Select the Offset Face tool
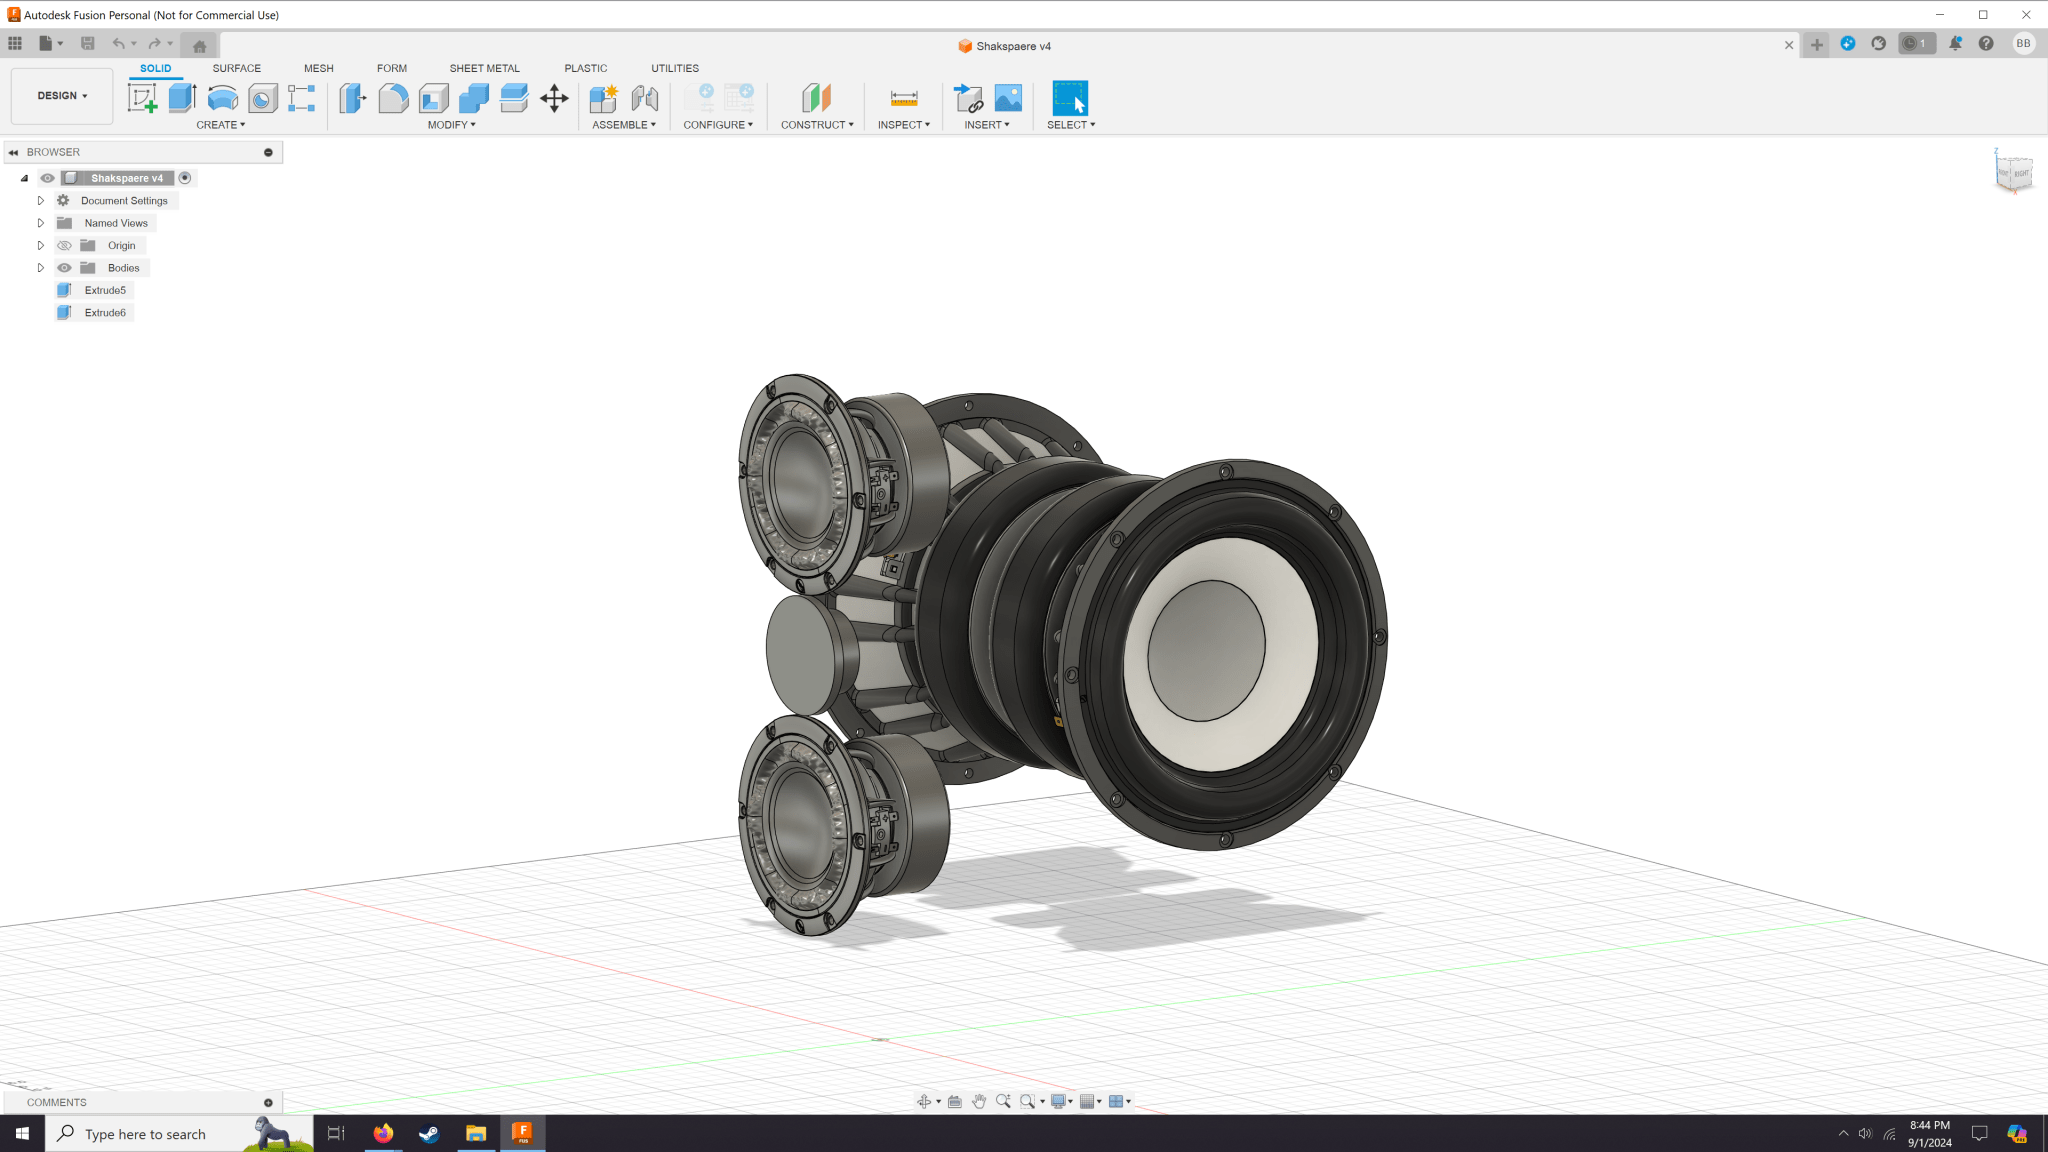This screenshot has width=2048, height=1152. pyautogui.click(x=513, y=98)
